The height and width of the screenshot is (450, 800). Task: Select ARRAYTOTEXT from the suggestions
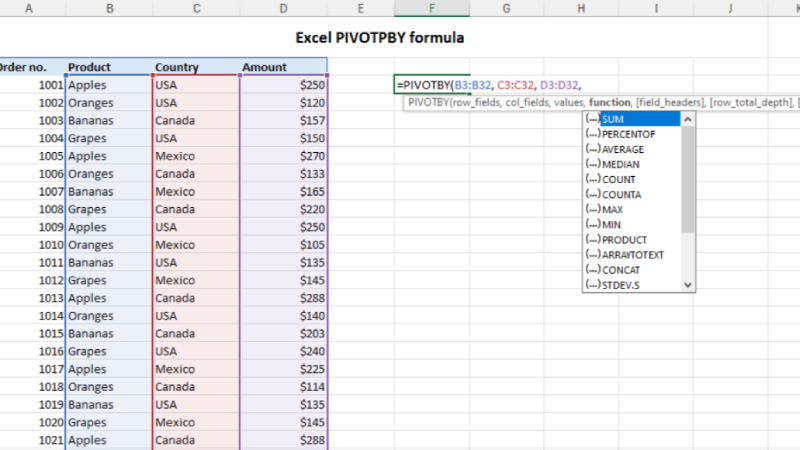632,255
